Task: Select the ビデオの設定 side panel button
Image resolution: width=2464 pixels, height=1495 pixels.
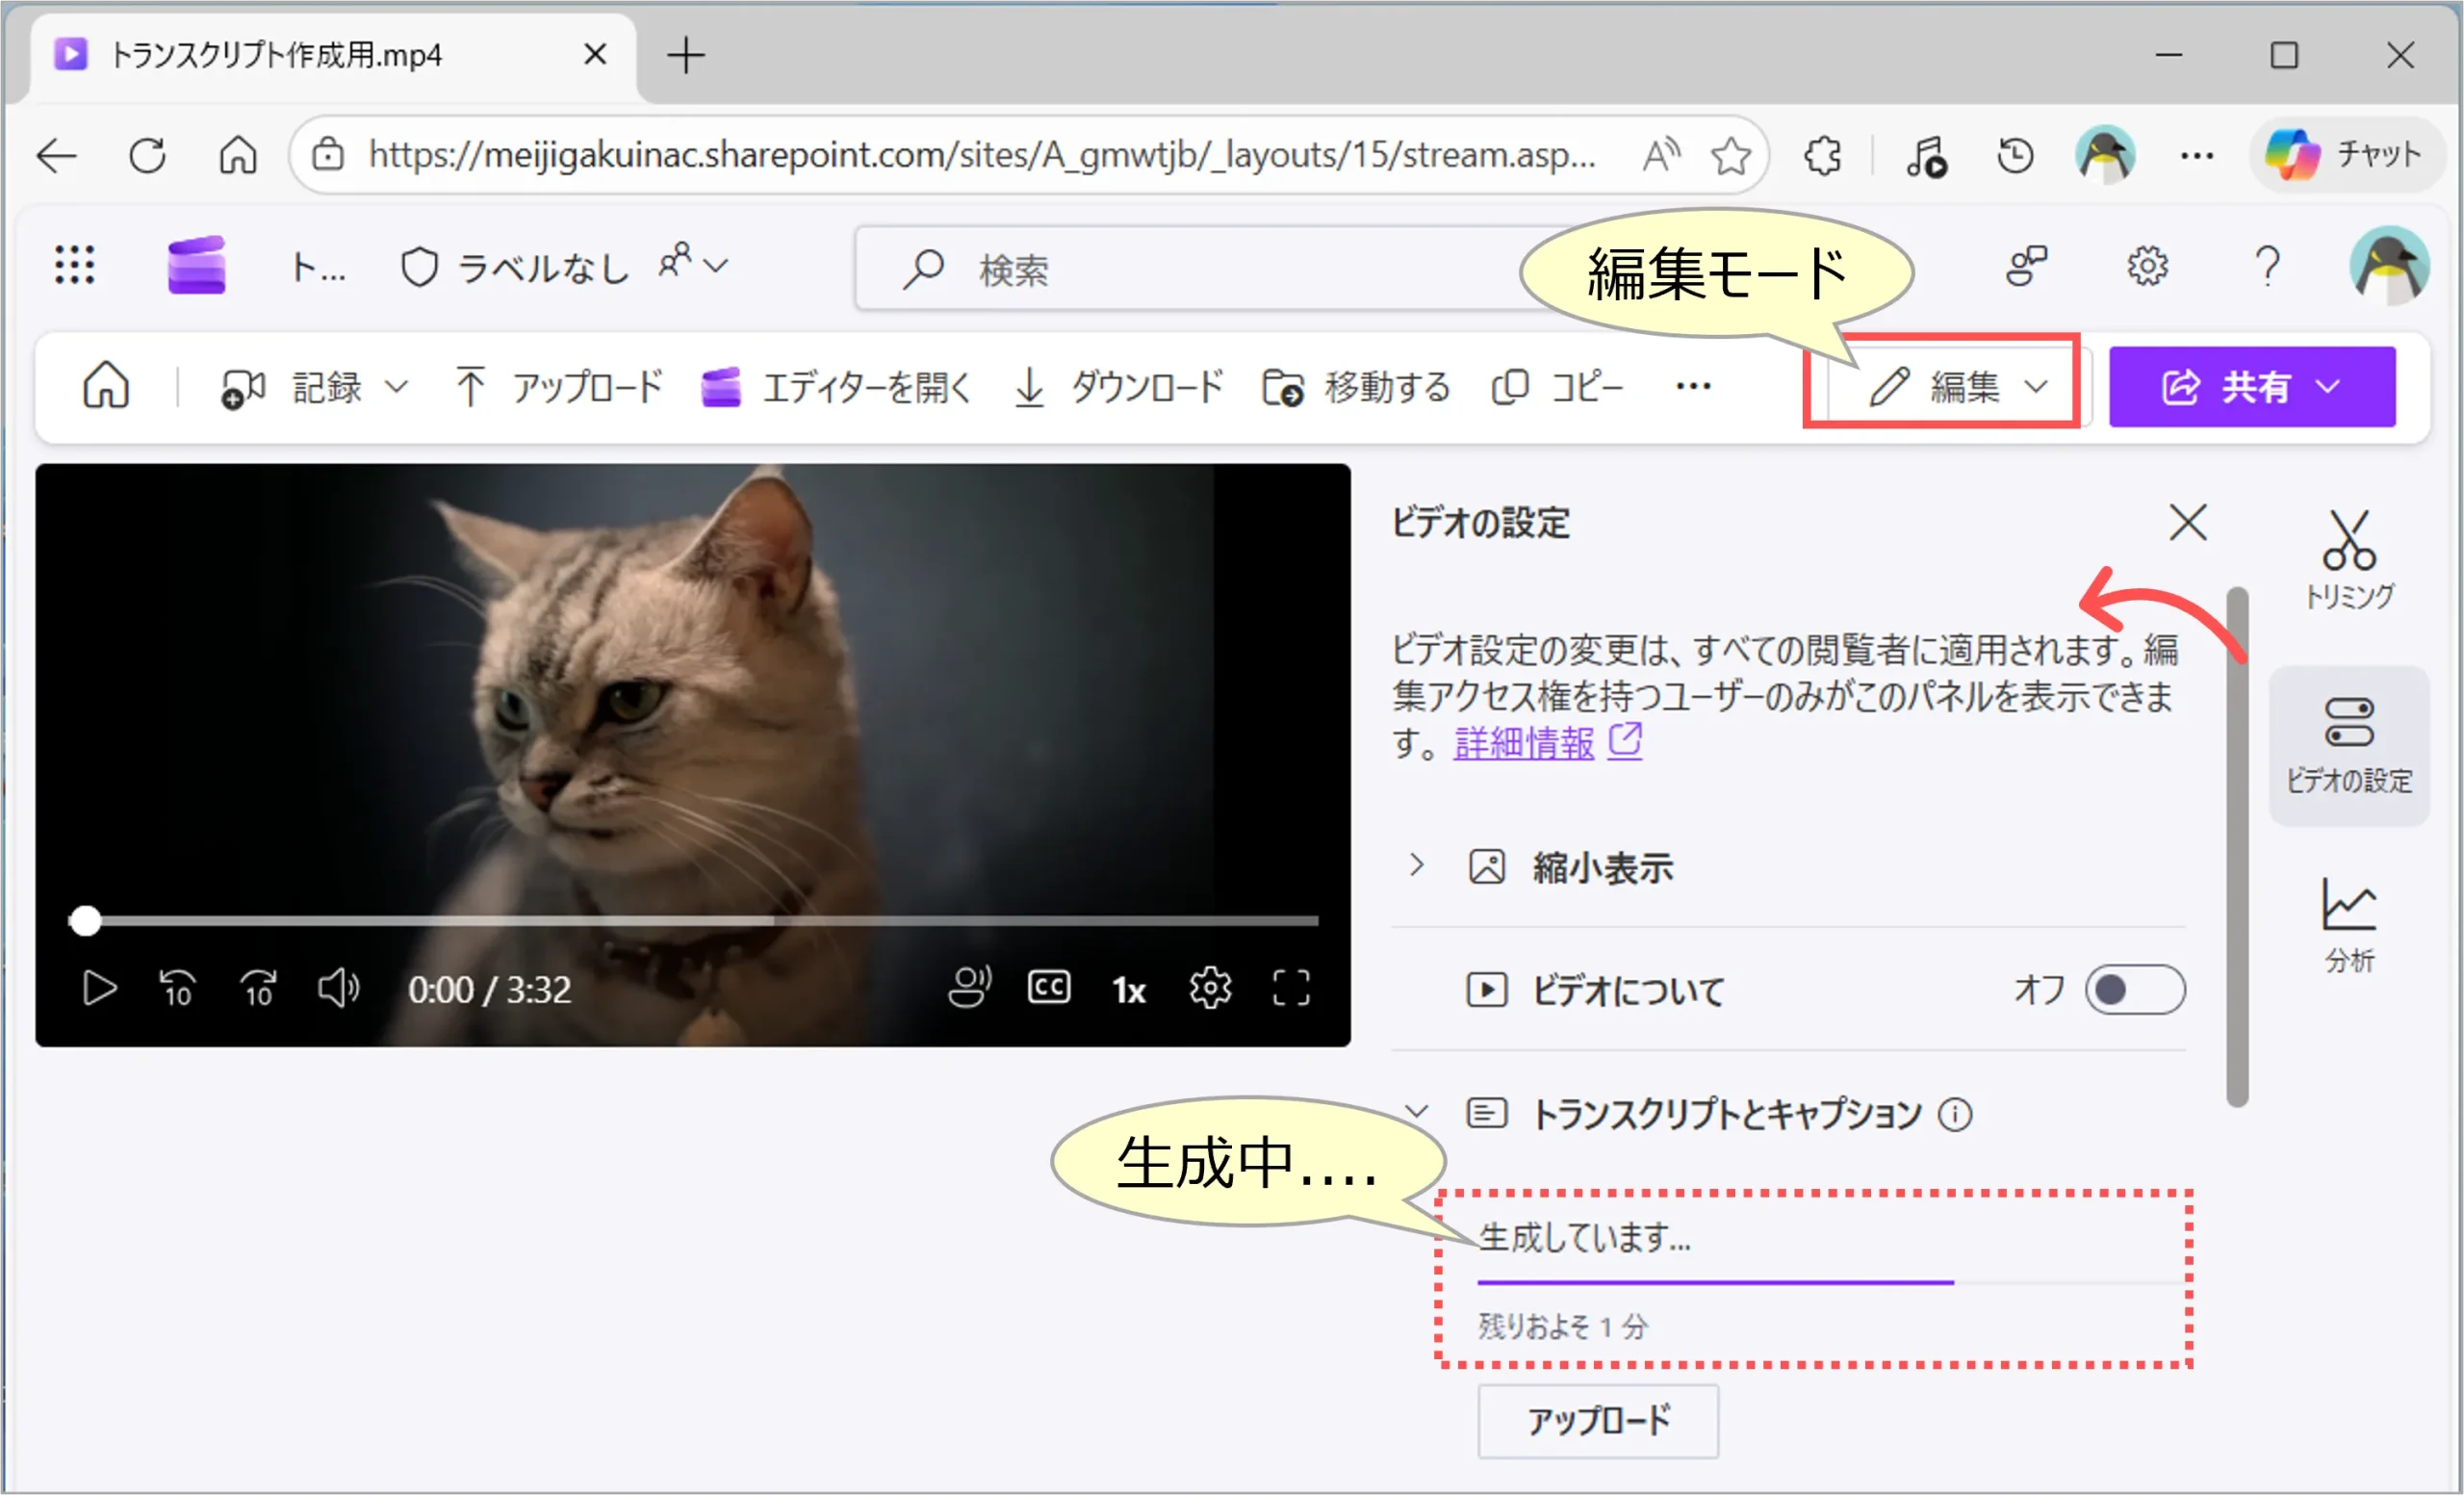Action: pos(2348,746)
